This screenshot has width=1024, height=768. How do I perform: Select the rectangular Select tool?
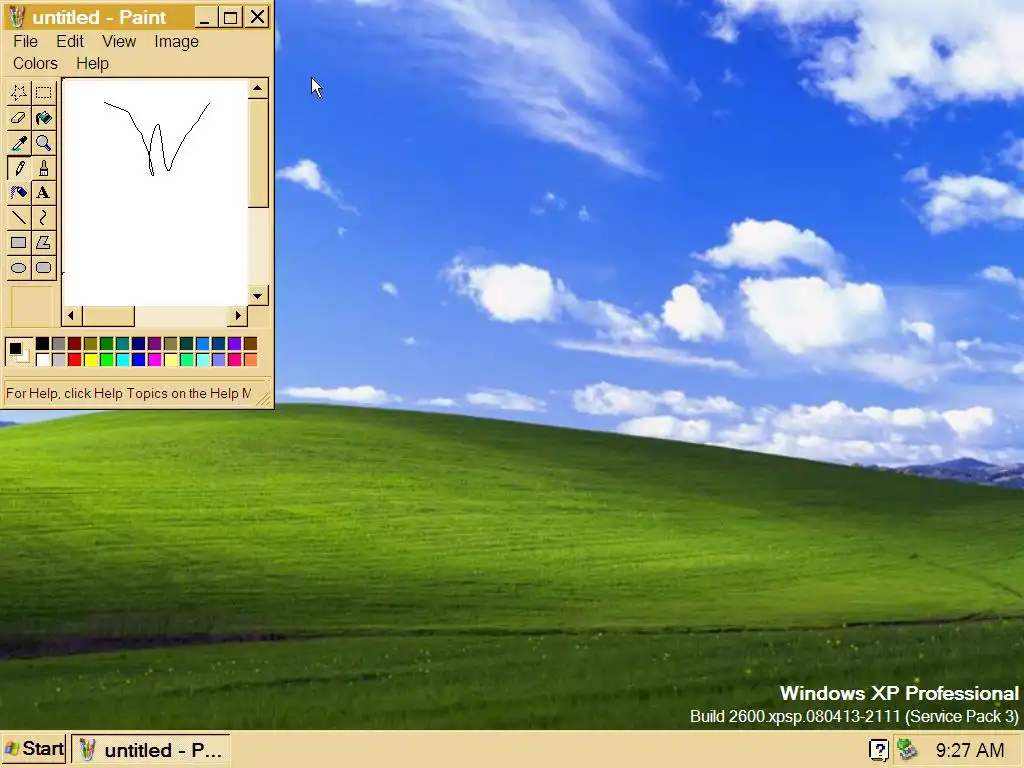pyautogui.click(x=44, y=93)
